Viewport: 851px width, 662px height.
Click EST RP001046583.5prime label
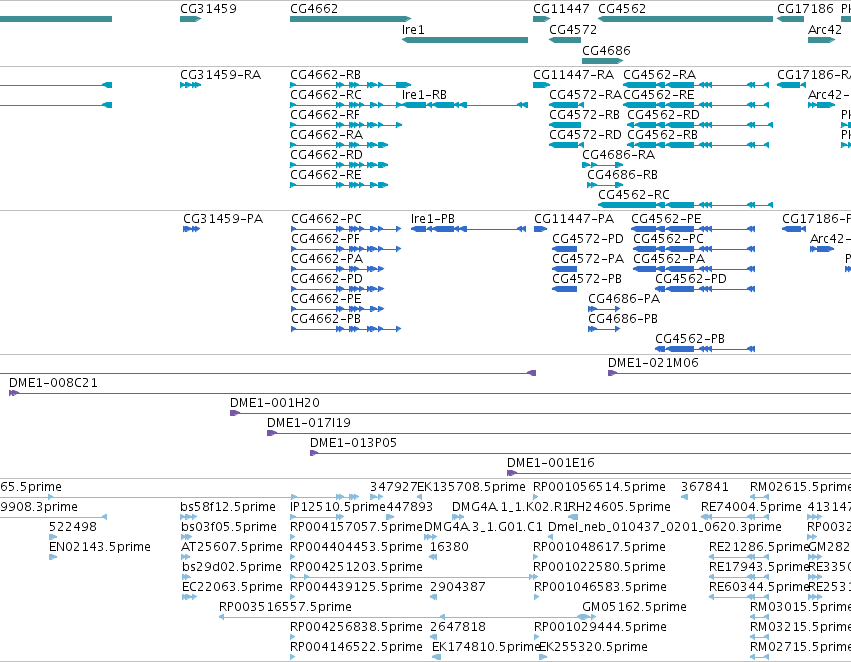pyautogui.click(x=600, y=587)
